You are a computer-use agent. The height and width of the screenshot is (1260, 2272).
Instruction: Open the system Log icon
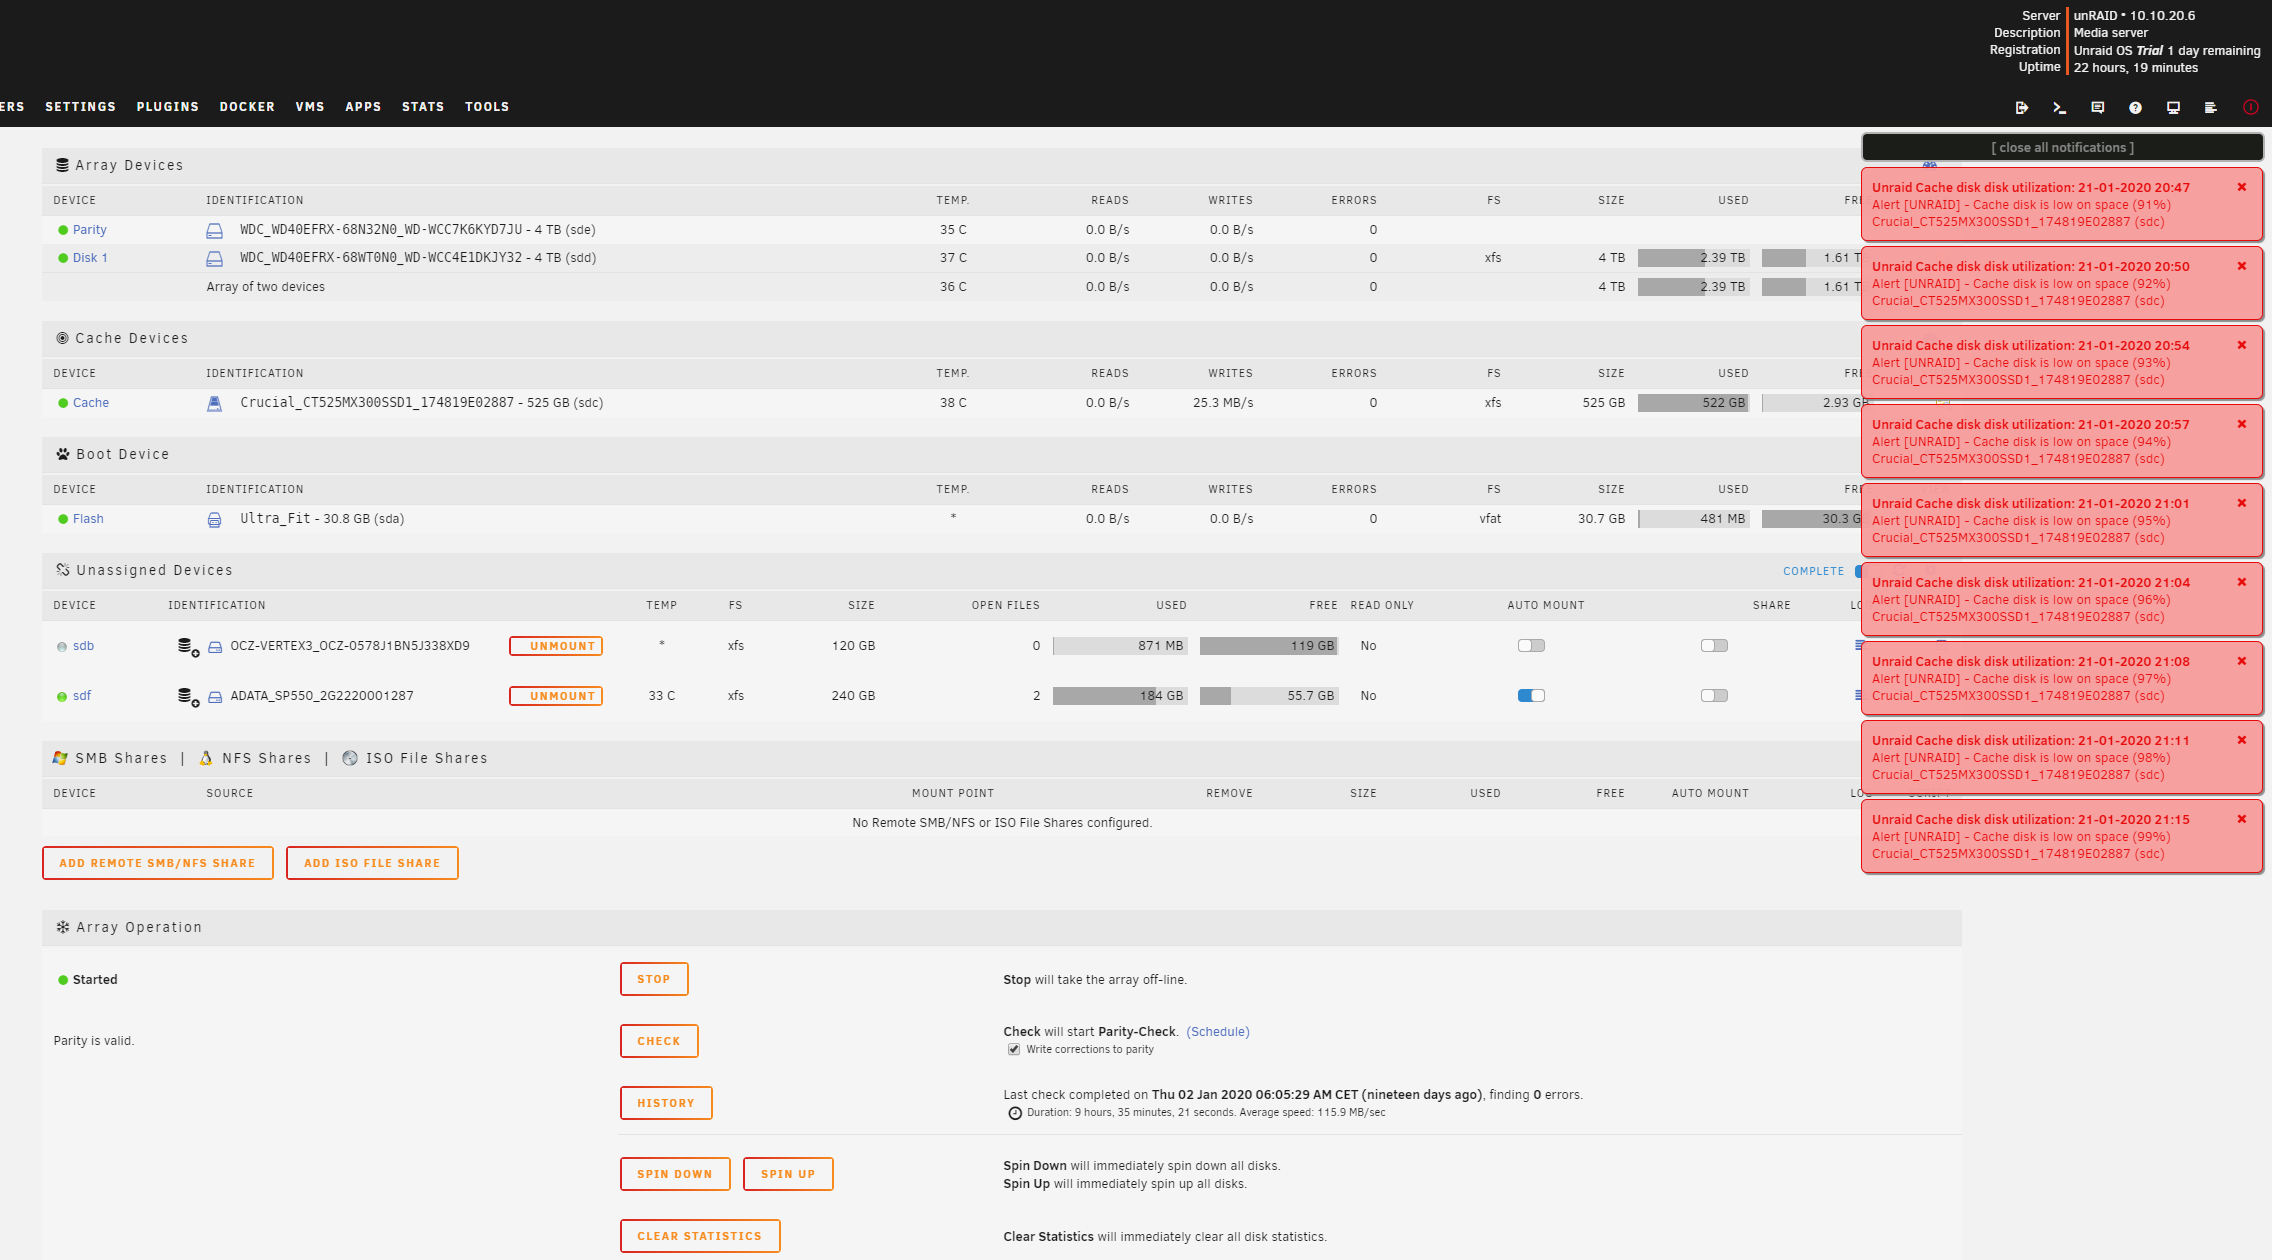coord(2211,107)
